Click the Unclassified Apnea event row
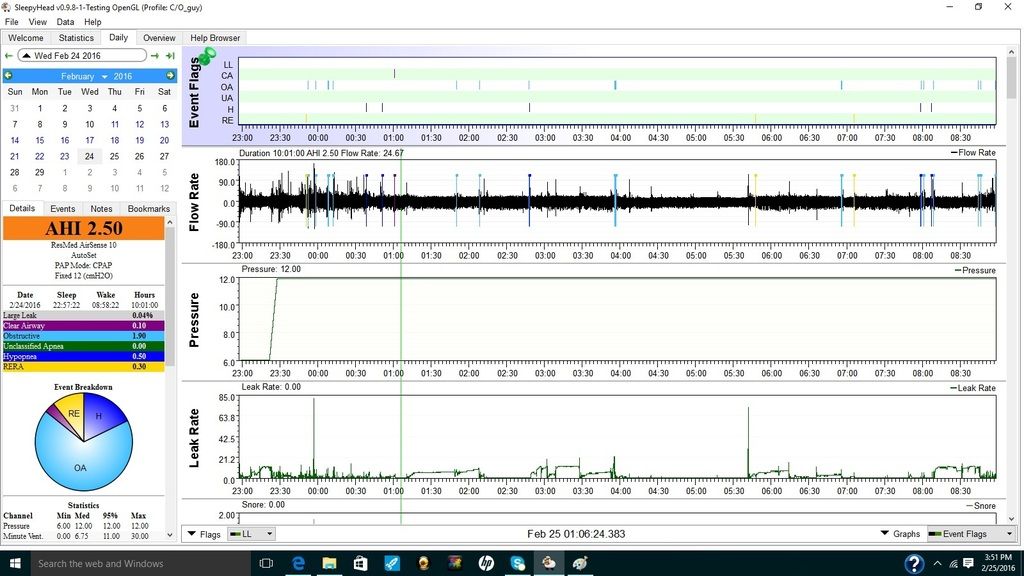 click(84, 346)
